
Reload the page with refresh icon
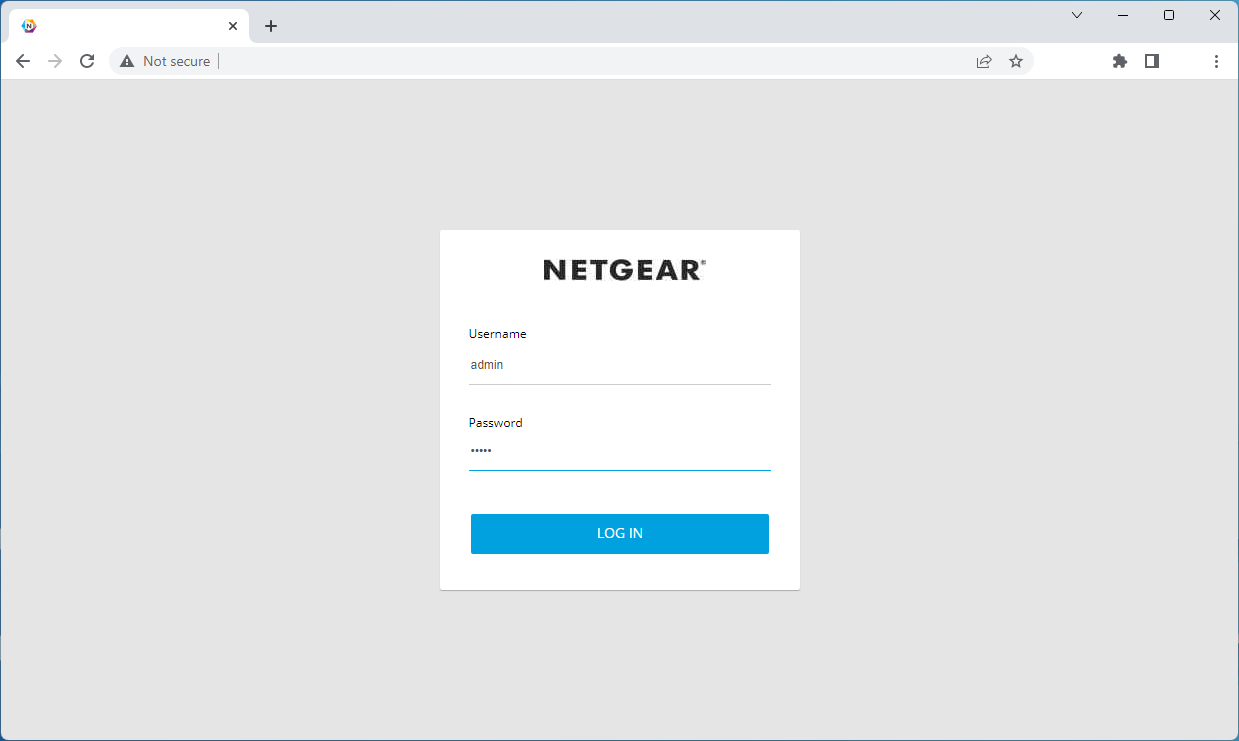tap(87, 61)
